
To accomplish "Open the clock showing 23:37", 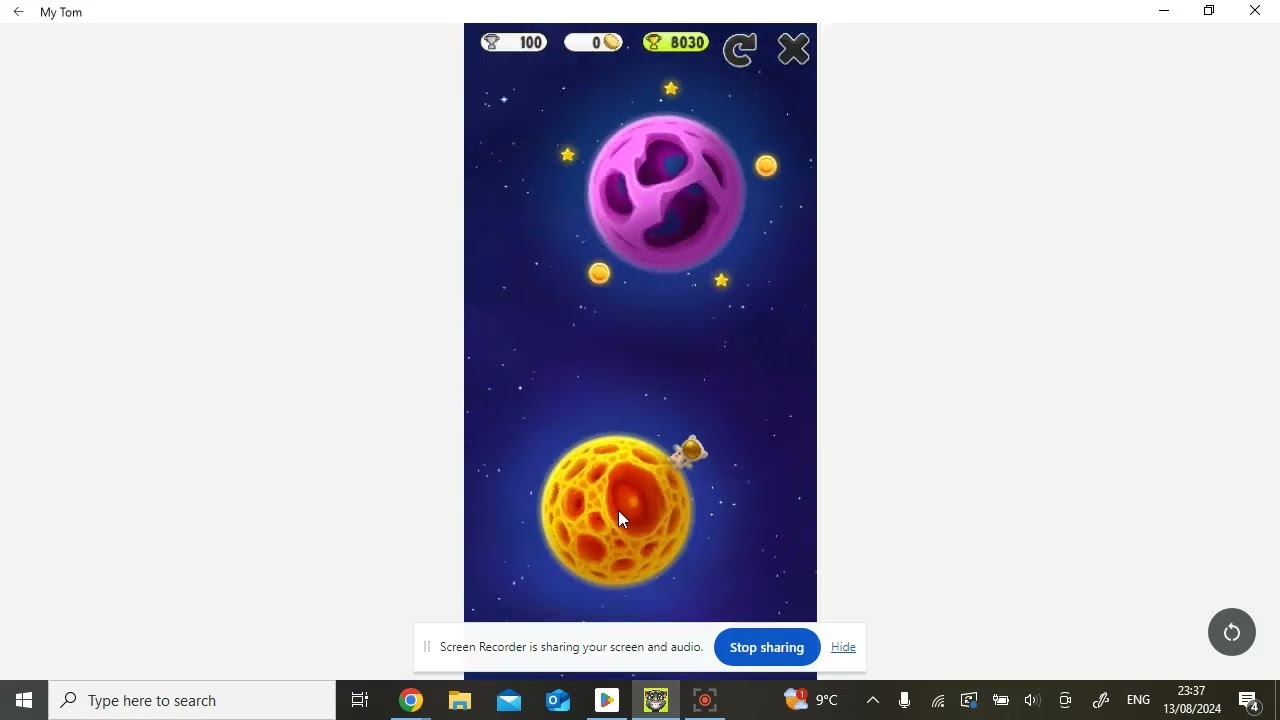I will [1192, 700].
